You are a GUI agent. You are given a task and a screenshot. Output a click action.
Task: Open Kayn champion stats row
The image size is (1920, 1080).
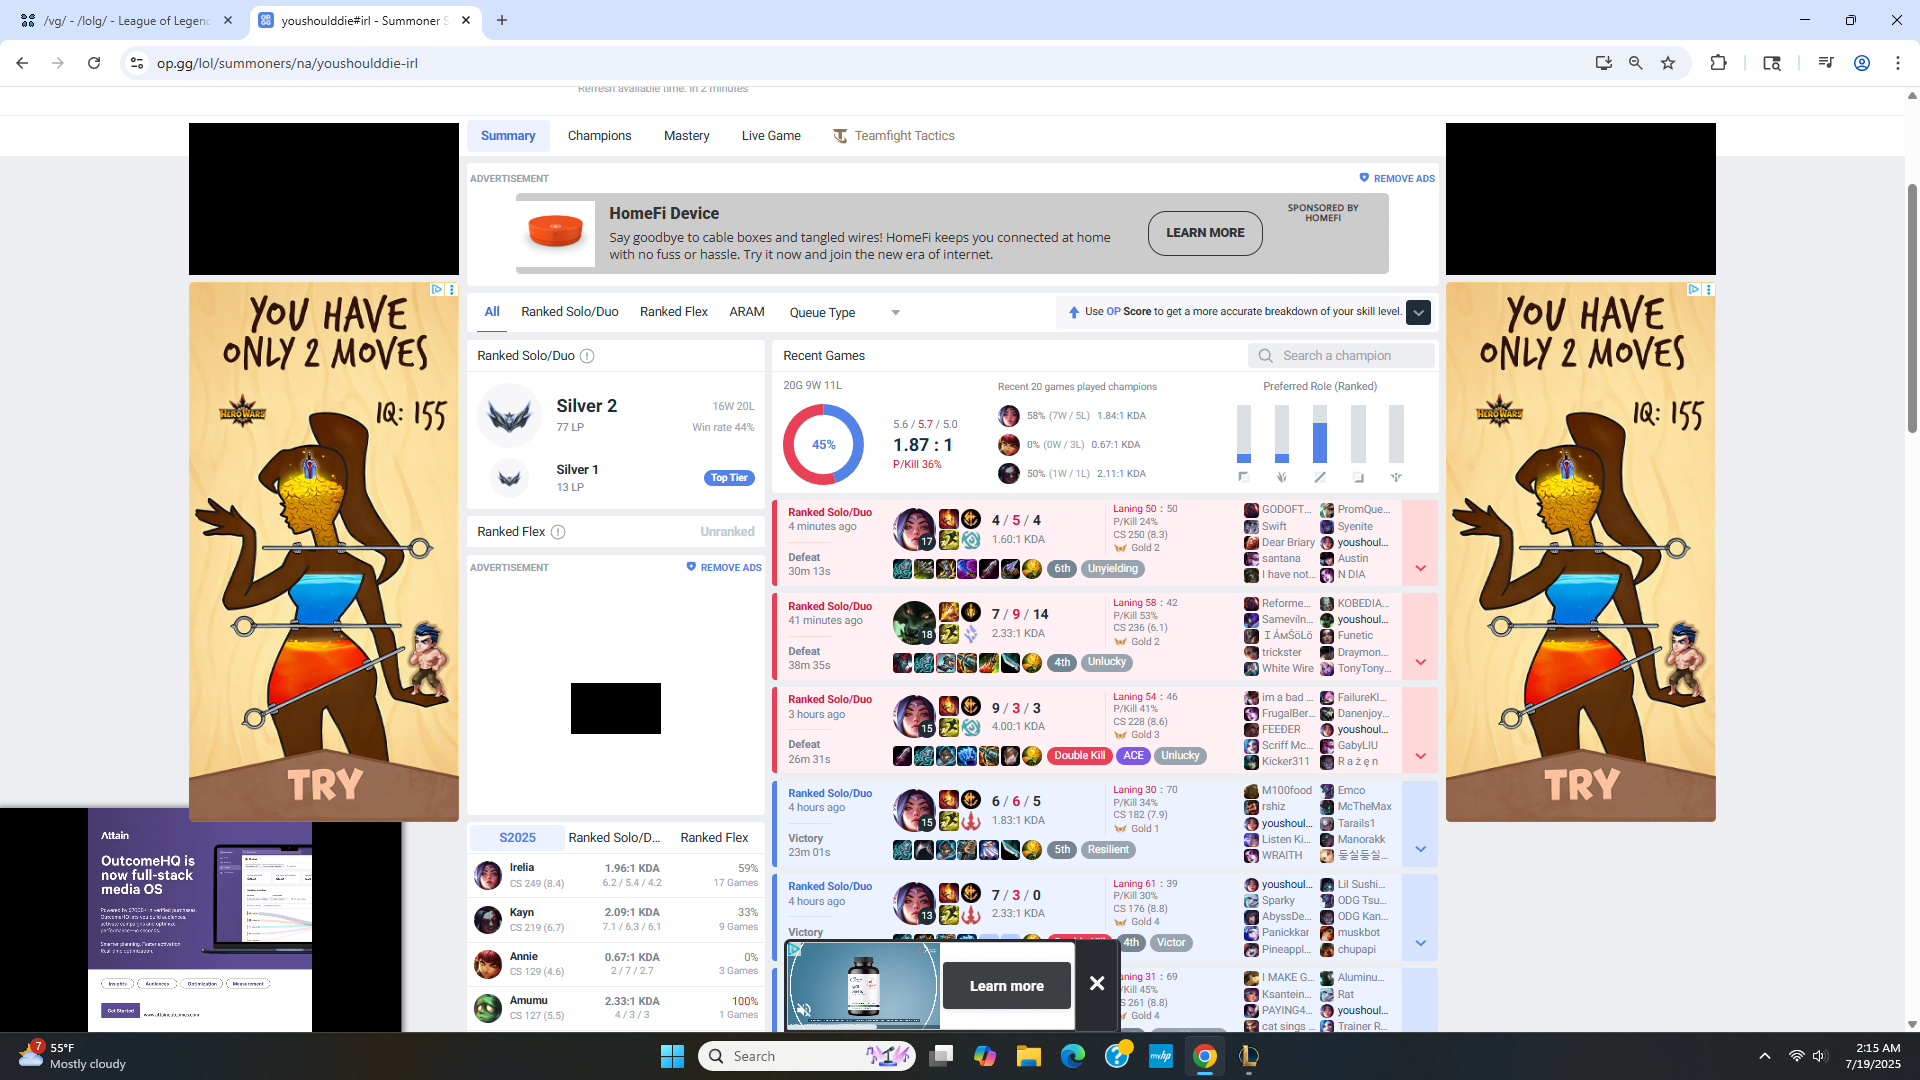coord(616,920)
